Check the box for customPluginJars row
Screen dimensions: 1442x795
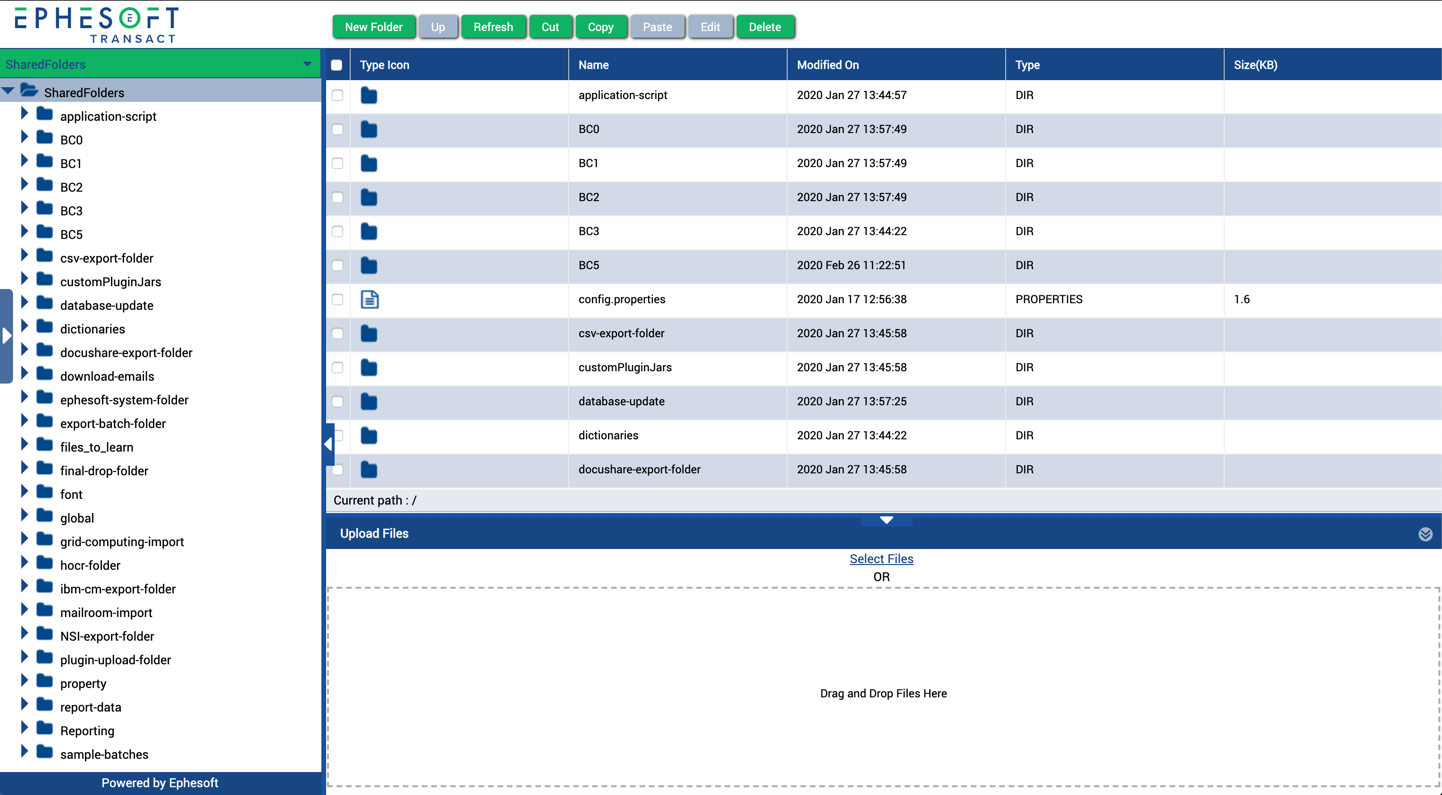337,368
